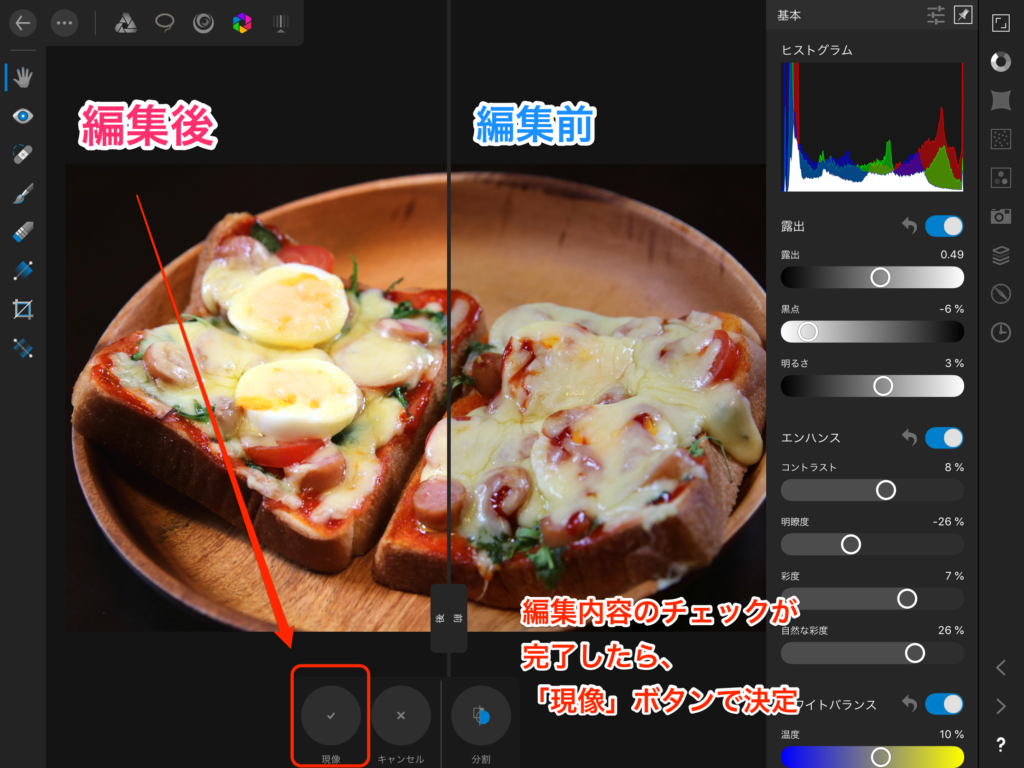1024x768 pixels.
Task: Open 基本 panel options sliders icon
Action: coord(936,15)
